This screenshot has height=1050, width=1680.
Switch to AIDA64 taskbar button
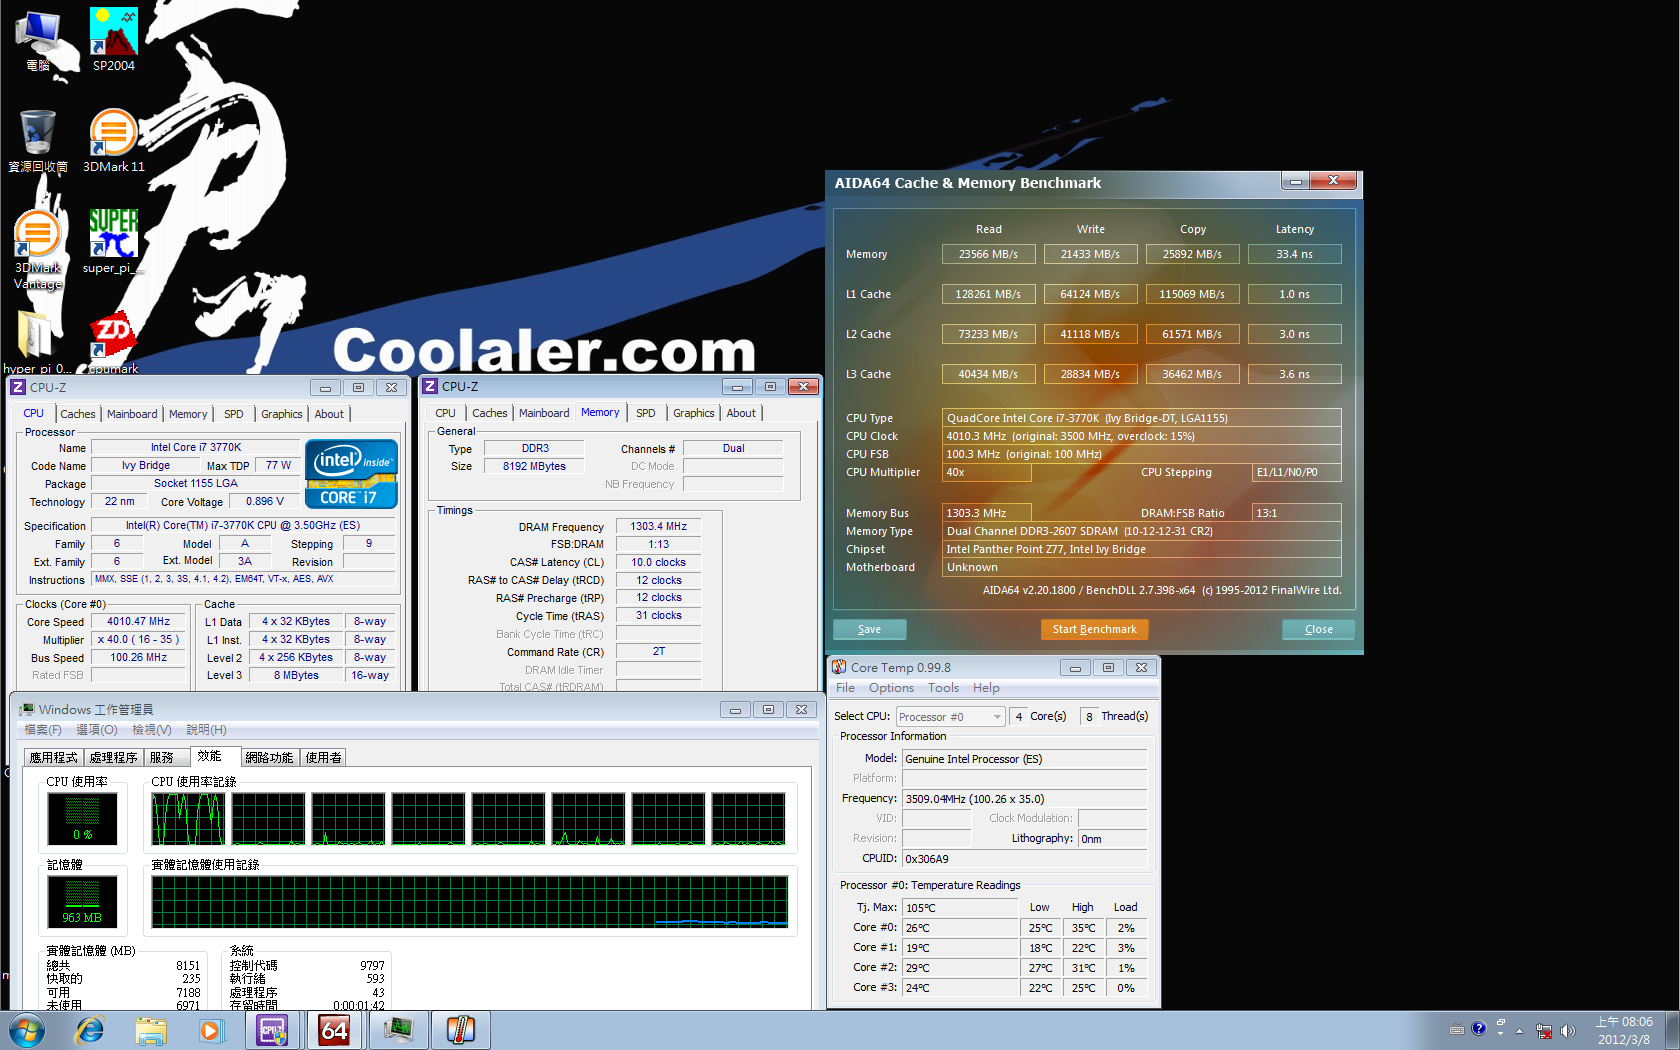point(335,1030)
